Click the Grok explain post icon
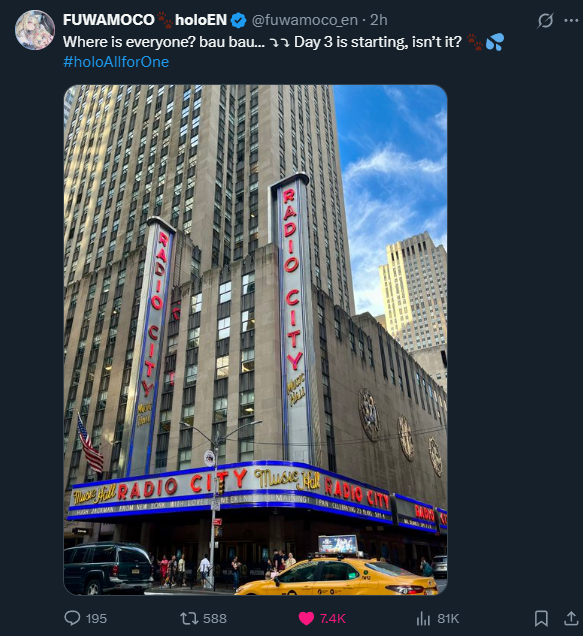This screenshot has width=583, height=636. pos(545,20)
